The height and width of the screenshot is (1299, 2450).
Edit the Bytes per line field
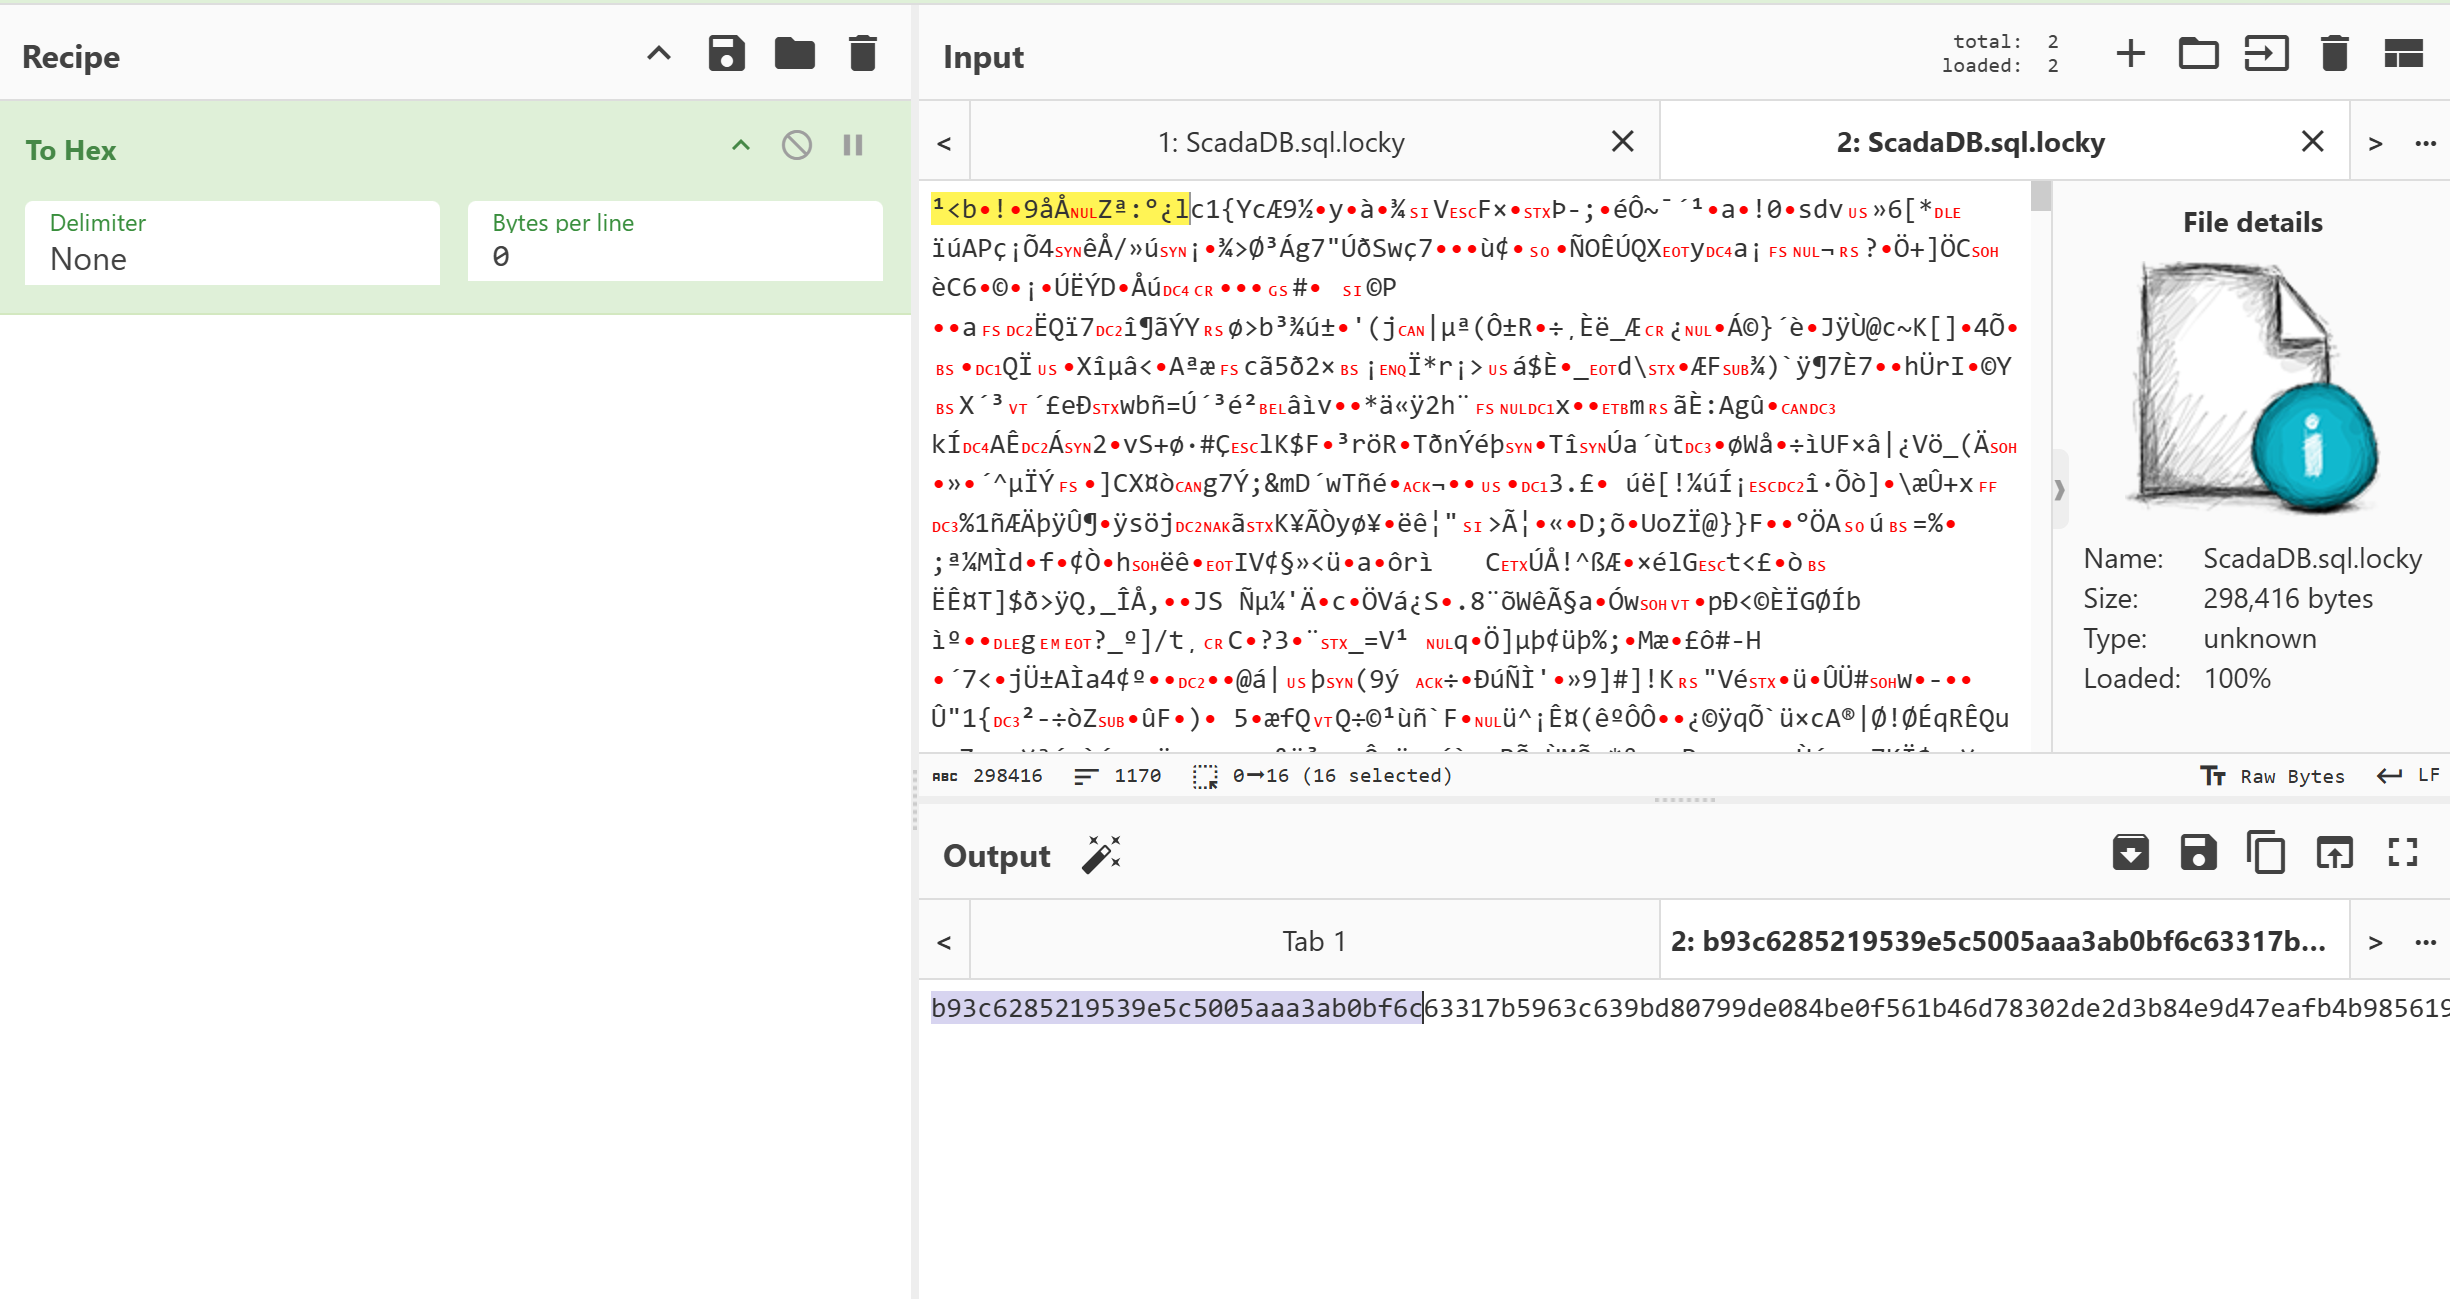pos(675,243)
